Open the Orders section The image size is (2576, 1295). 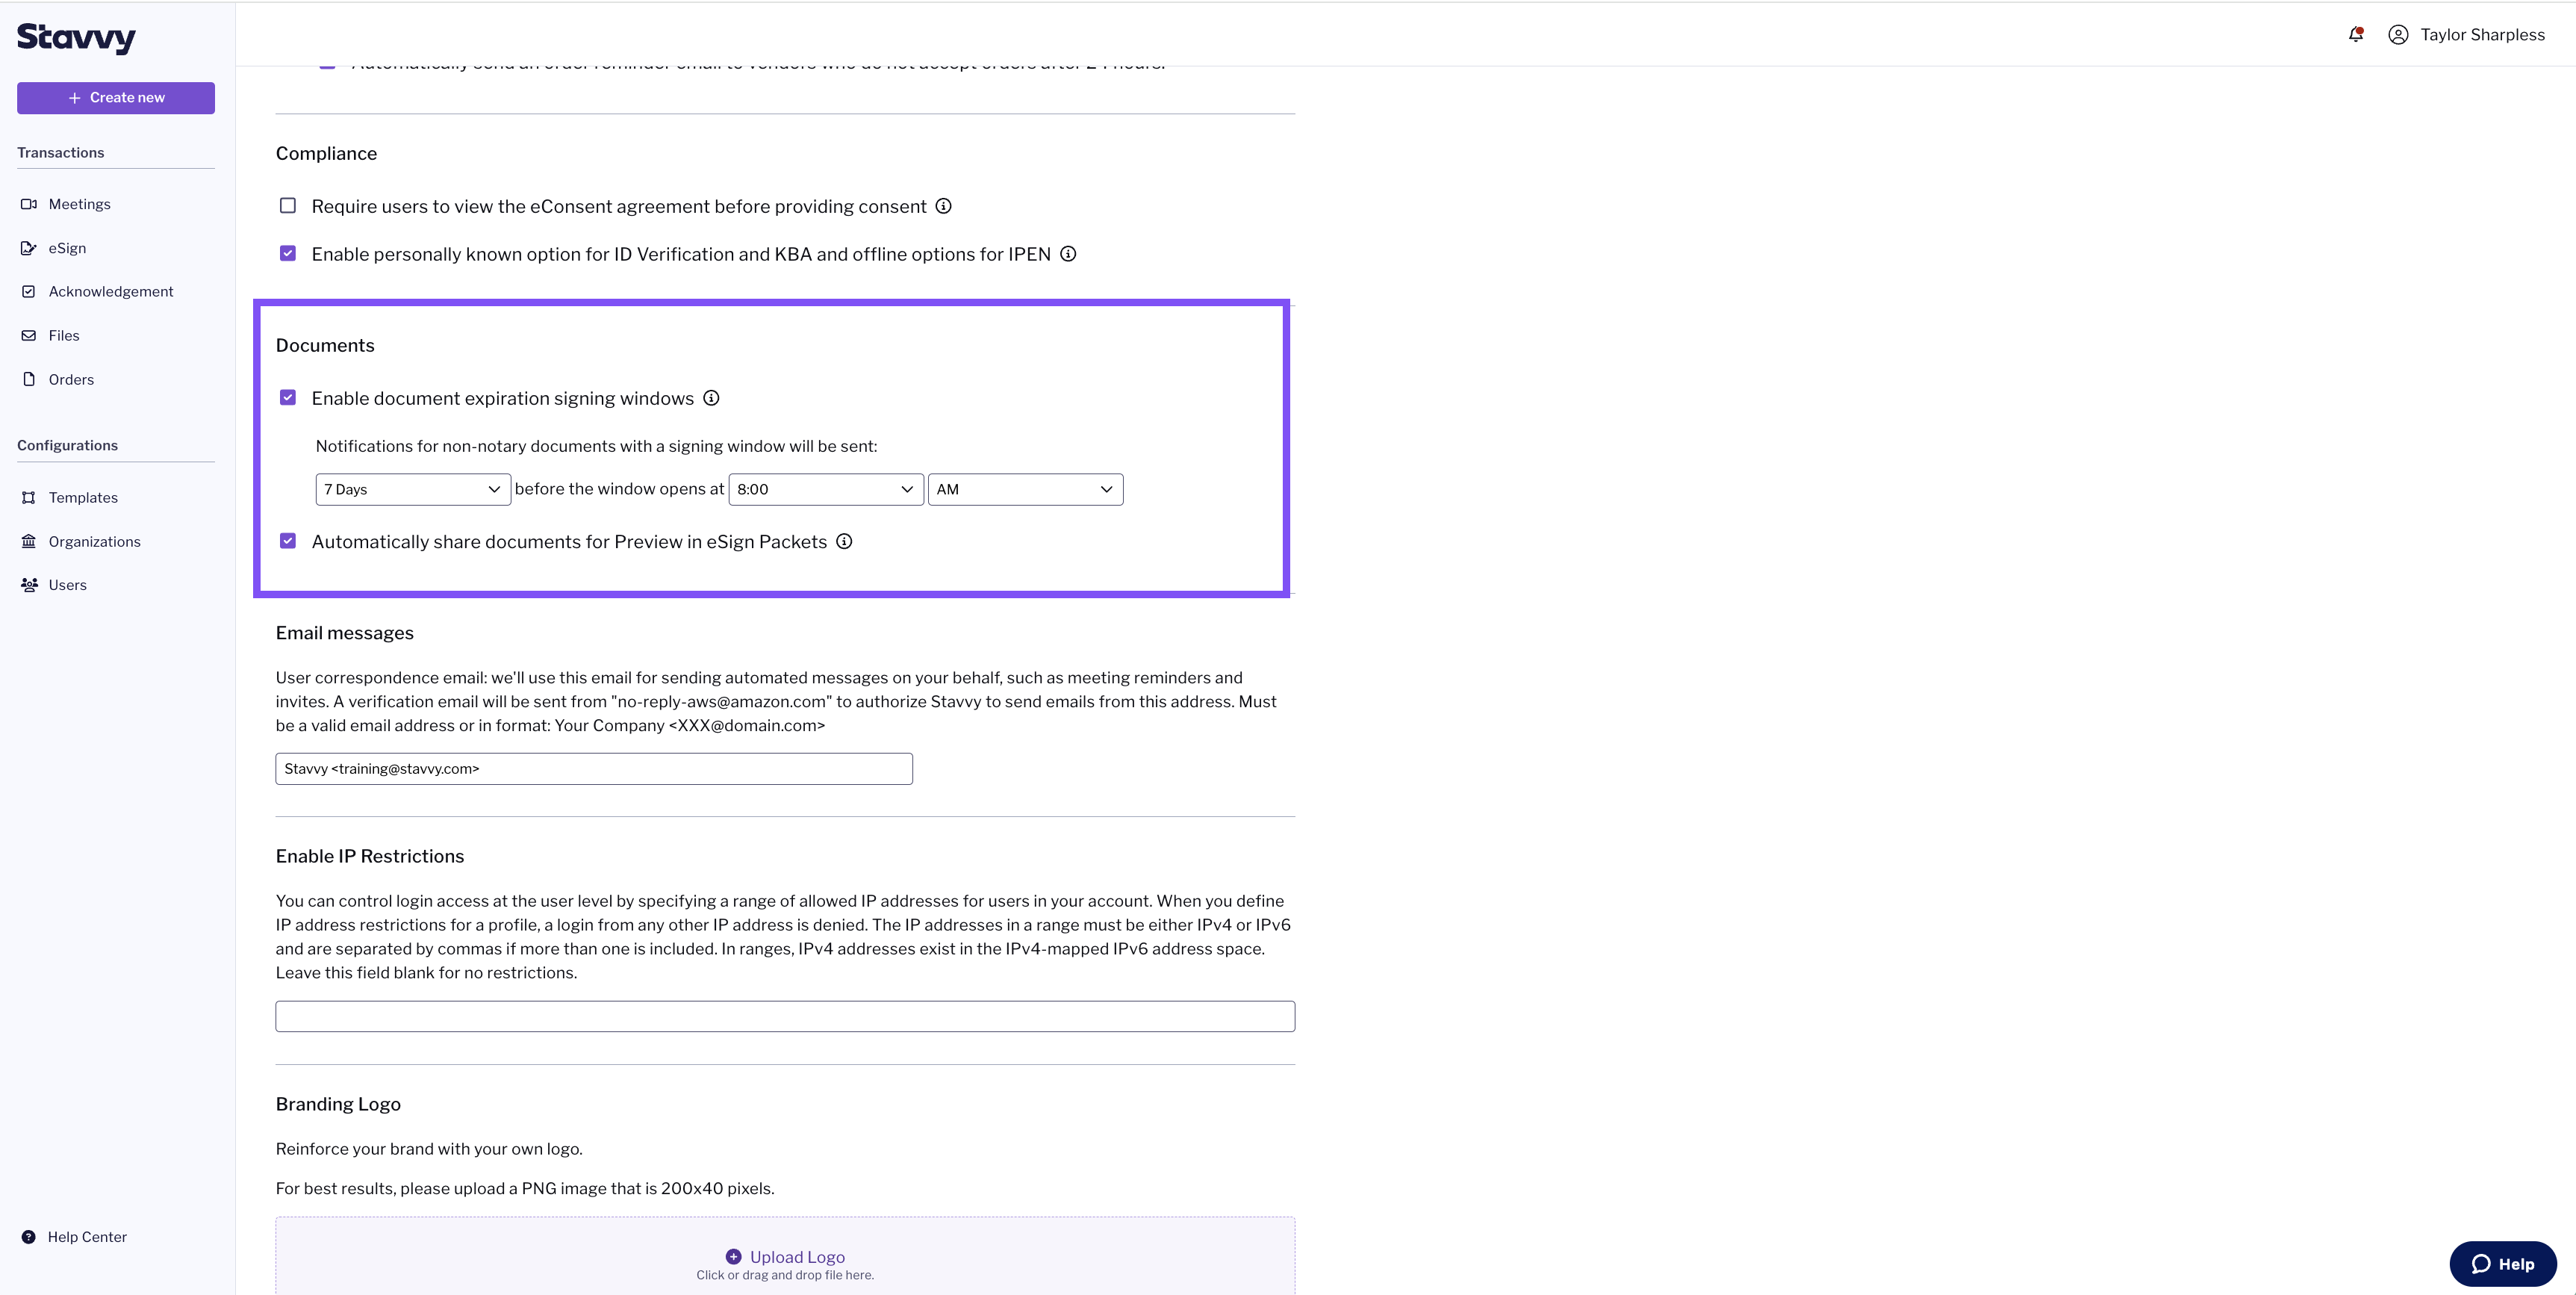70,379
